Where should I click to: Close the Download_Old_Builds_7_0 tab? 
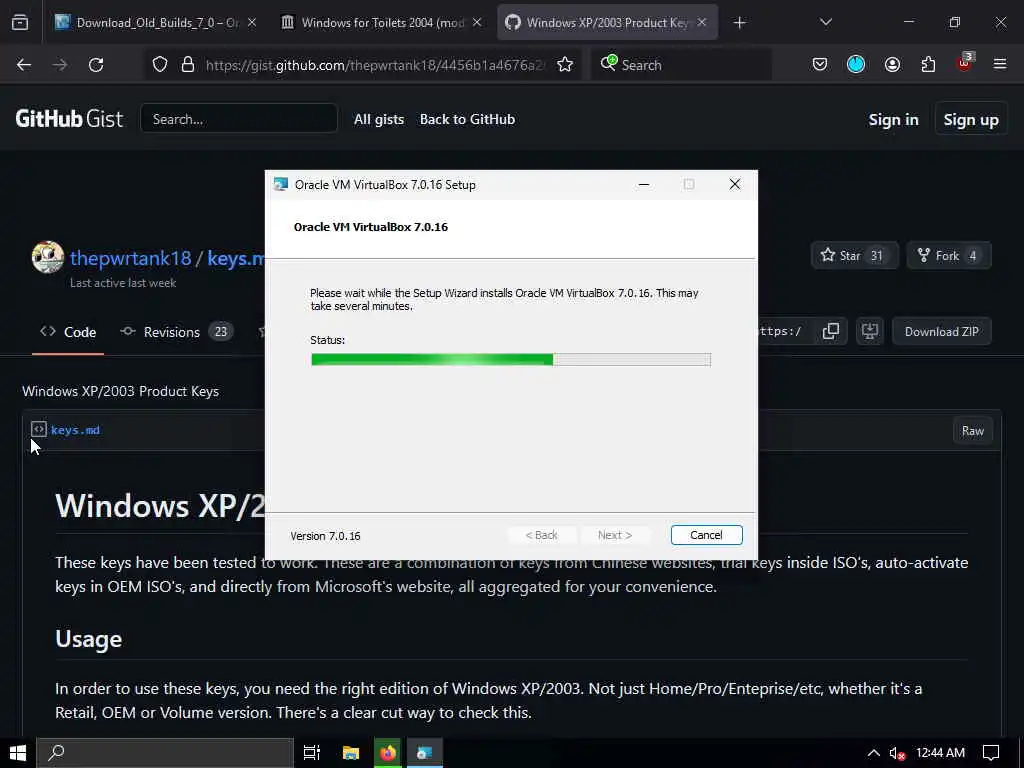(251, 23)
